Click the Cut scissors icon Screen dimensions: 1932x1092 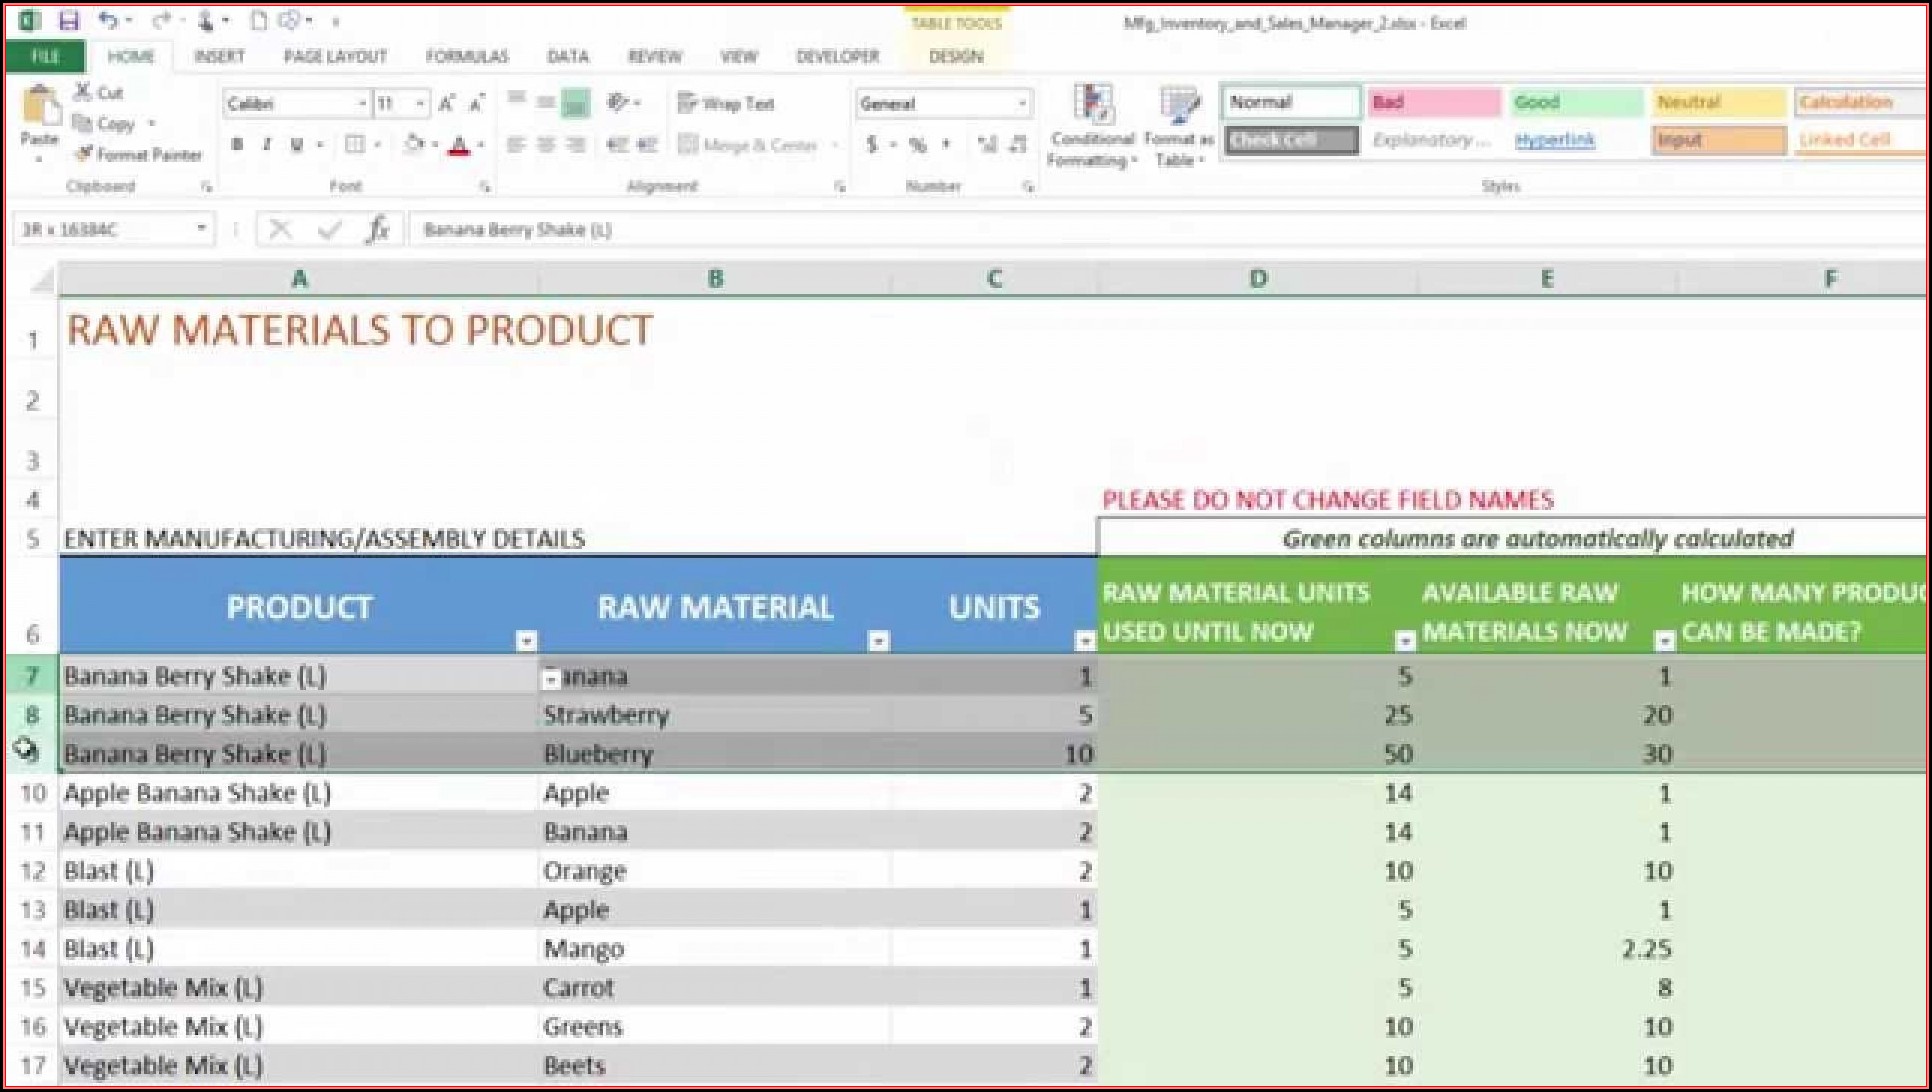coord(83,92)
